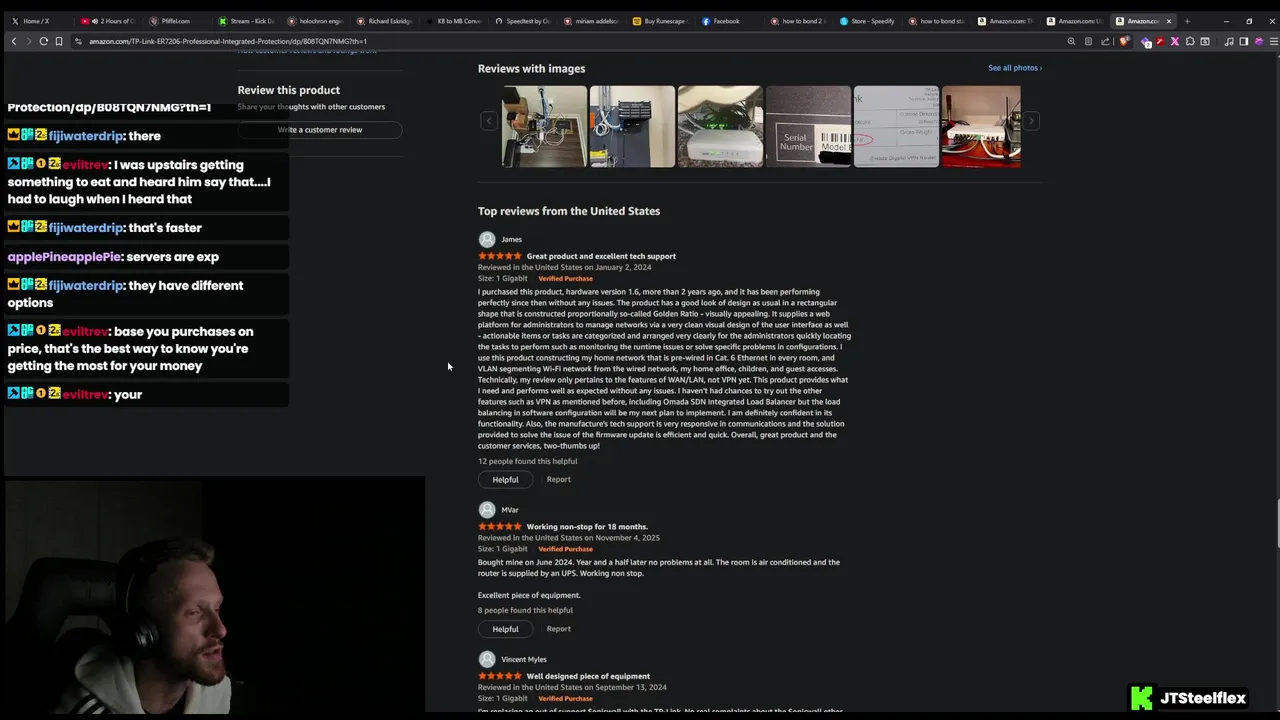This screenshot has height=720, width=1280.
Task: Open the red extension icon in toolbar
Action: [1160, 41]
